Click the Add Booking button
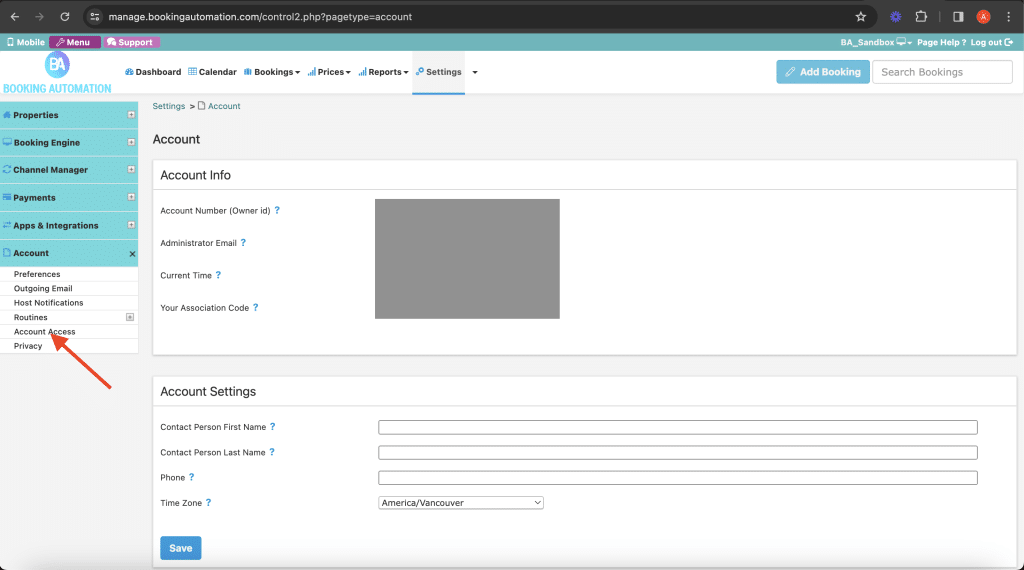1024x570 pixels. [x=823, y=72]
